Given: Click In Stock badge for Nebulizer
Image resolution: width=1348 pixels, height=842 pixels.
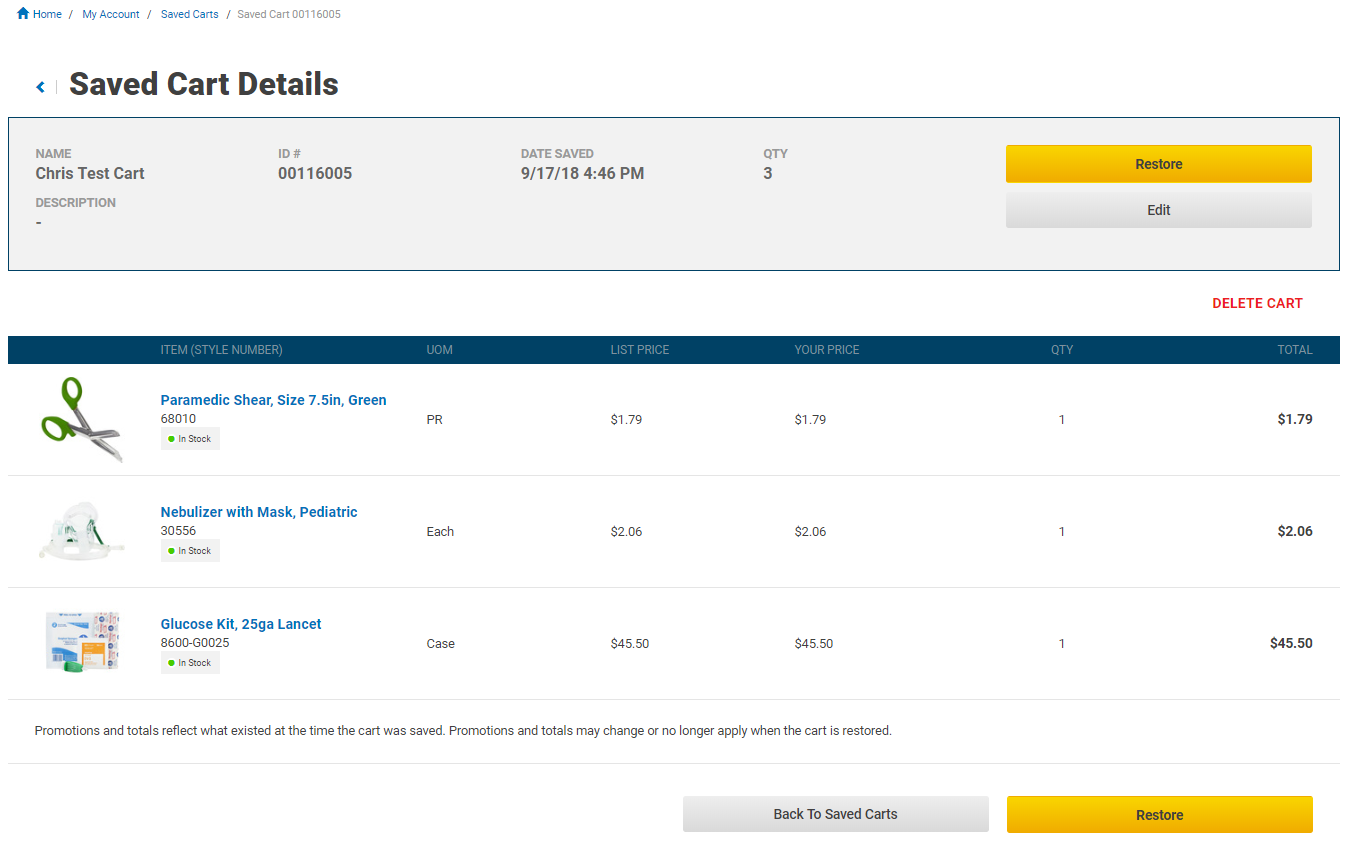Looking at the screenshot, I should [190, 551].
